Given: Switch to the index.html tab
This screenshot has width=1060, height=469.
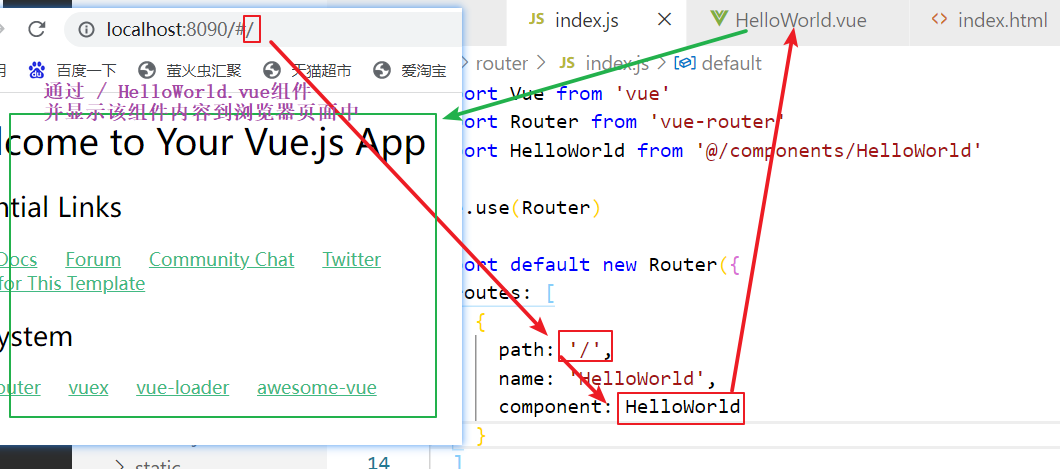Looking at the screenshot, I should click(990, 20).
